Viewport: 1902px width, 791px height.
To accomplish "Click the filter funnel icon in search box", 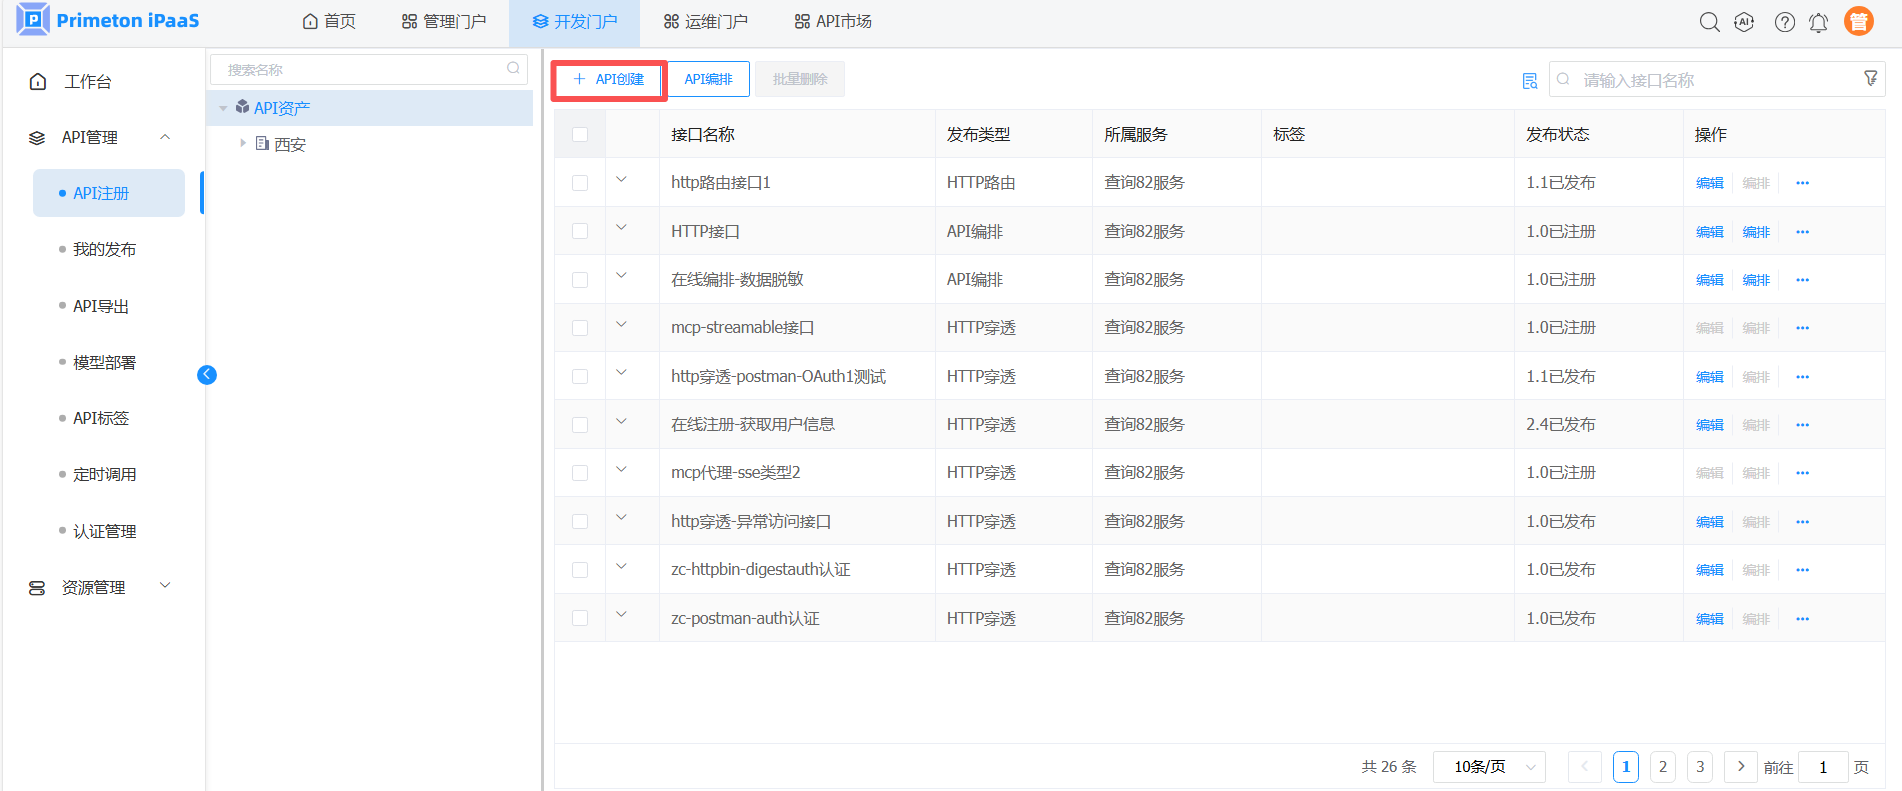I will click(1870, 79).
